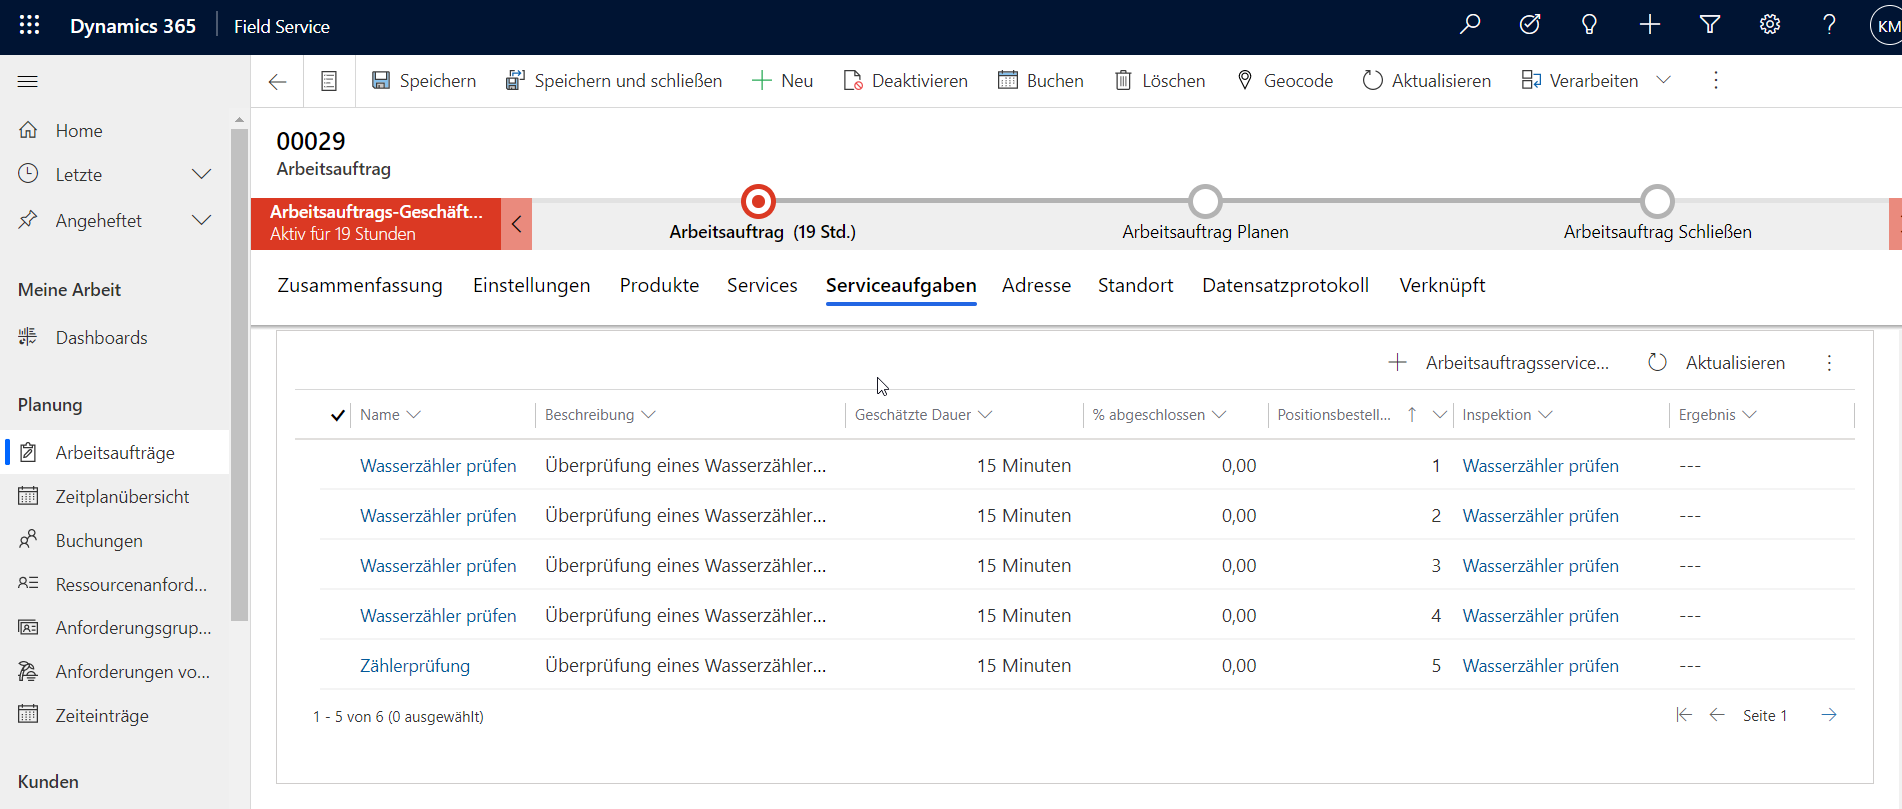This screenshot has width=1902, height=809.
Task: Switch to the Produkte tab
Action: 659,286
